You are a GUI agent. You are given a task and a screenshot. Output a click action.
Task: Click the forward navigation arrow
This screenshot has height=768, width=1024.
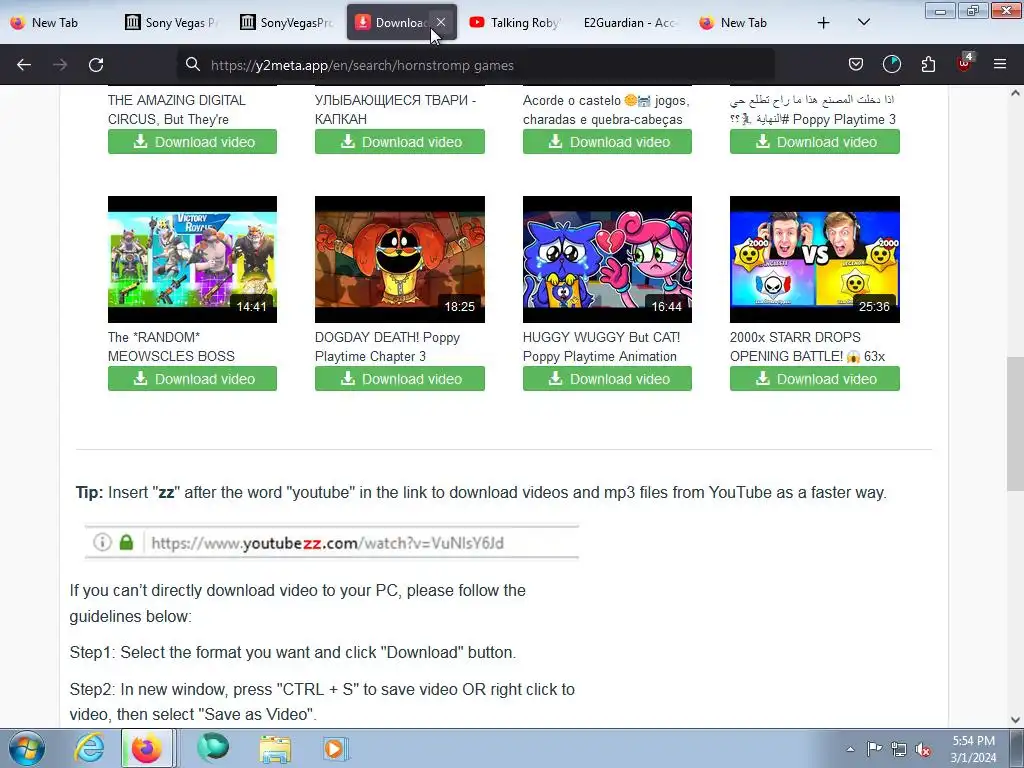tap(60, 65)
